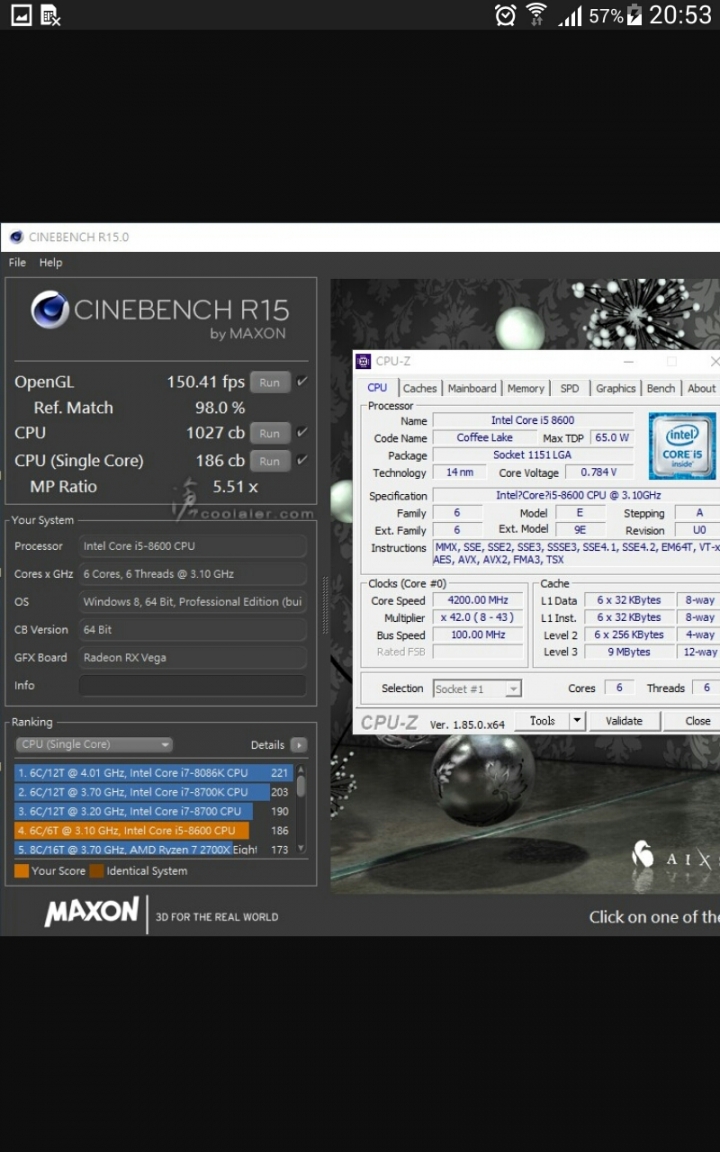Click the Multiplier value x 42.0 (8 - 43)

click(x=478, y=618)
